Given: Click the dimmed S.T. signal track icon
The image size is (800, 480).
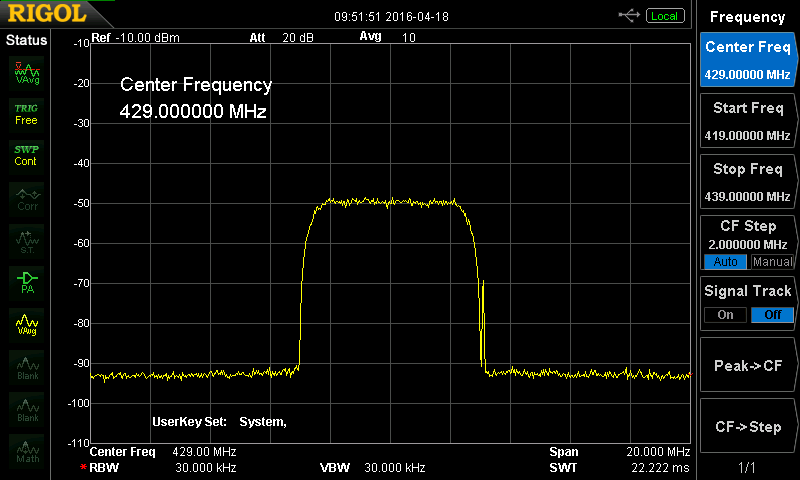Looking at the screenshot, I should 27,241.
